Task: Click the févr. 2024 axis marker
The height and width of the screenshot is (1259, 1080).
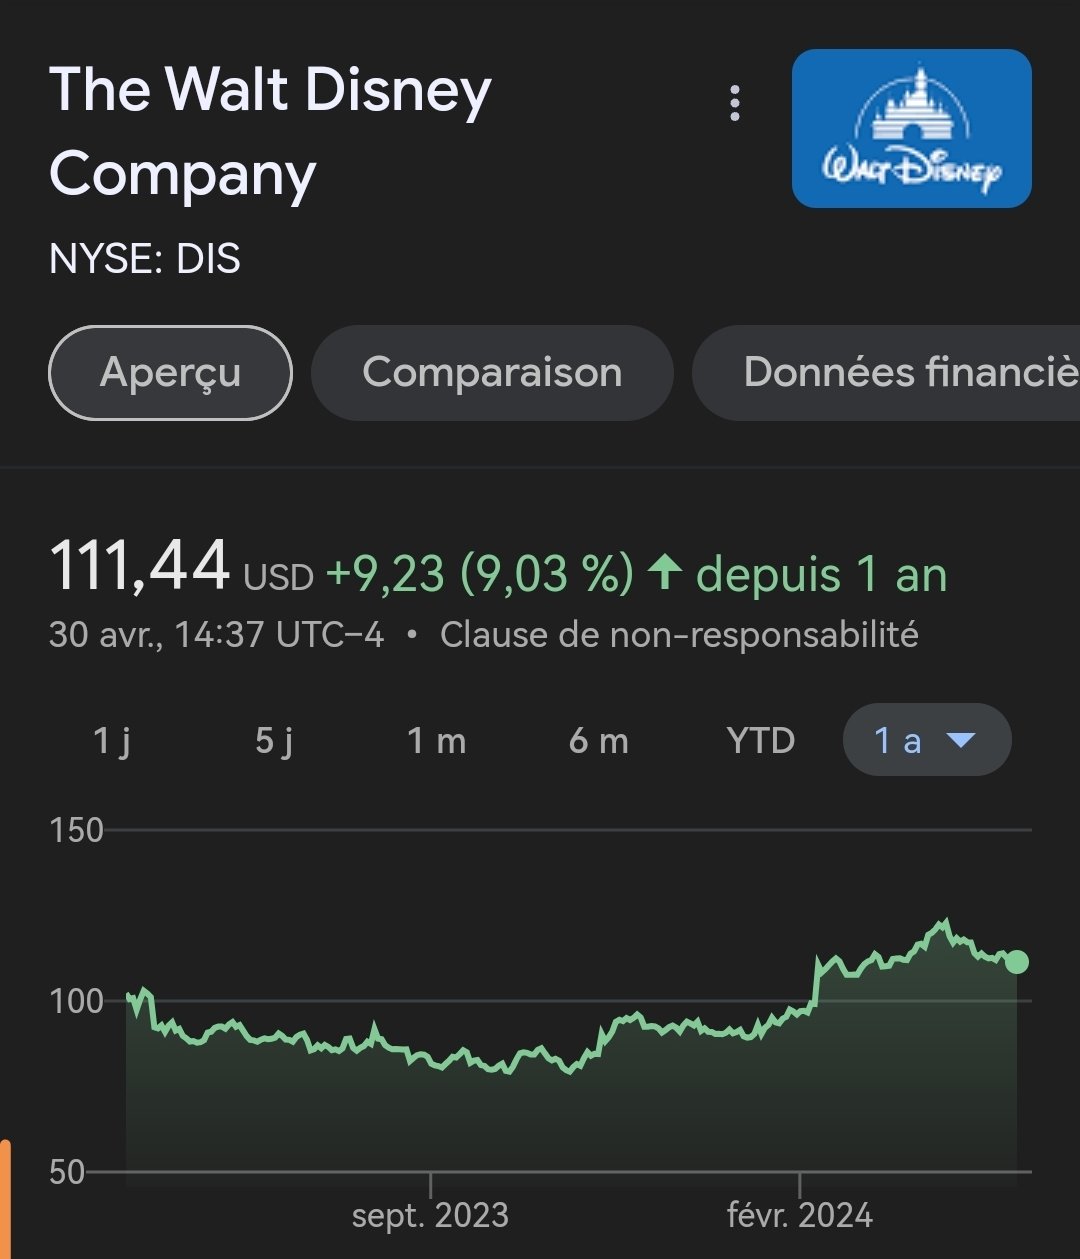Action: tap(800, 1215)
